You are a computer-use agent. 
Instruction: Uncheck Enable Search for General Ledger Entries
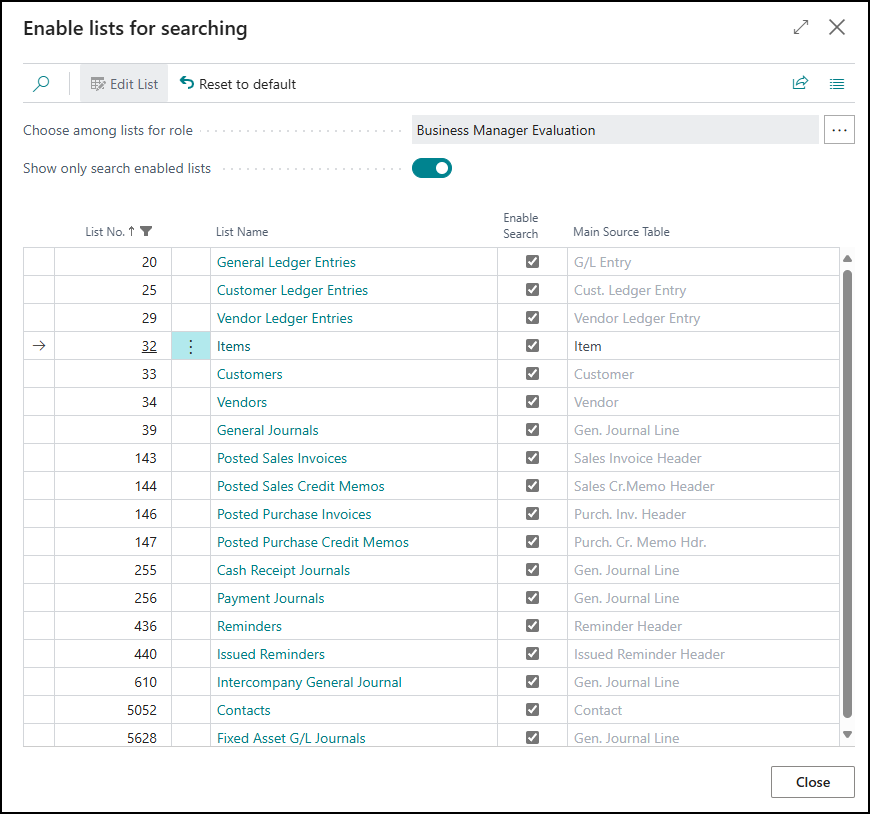click(532, 261)
